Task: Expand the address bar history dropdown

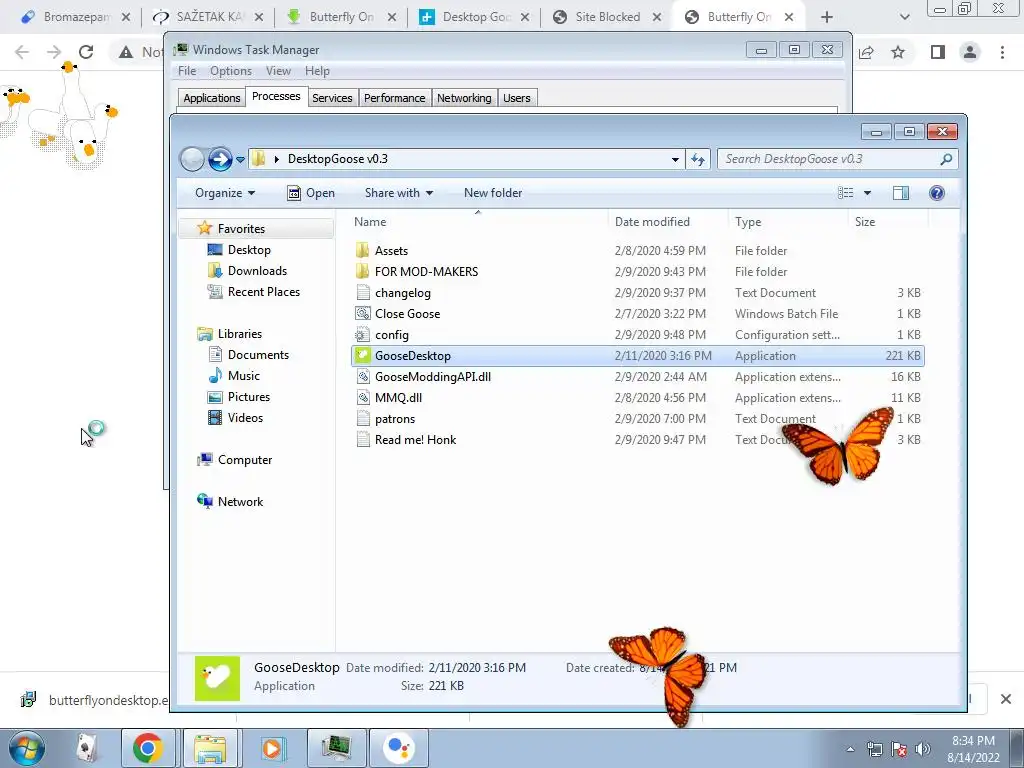Action: tap(675, 159)
